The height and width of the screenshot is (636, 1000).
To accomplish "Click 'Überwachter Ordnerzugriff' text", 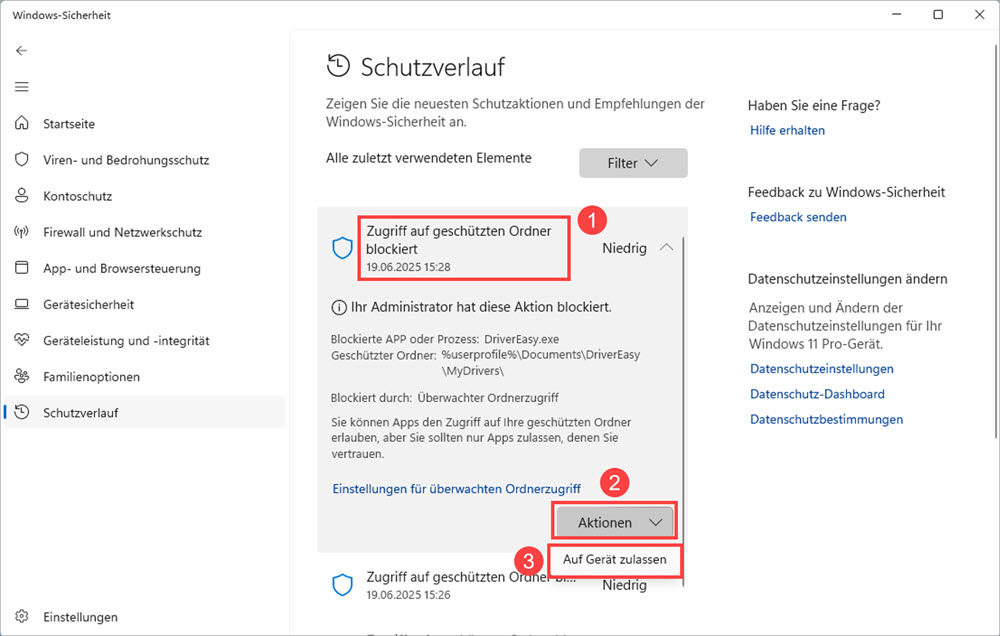I will click(x=488, y=398).
